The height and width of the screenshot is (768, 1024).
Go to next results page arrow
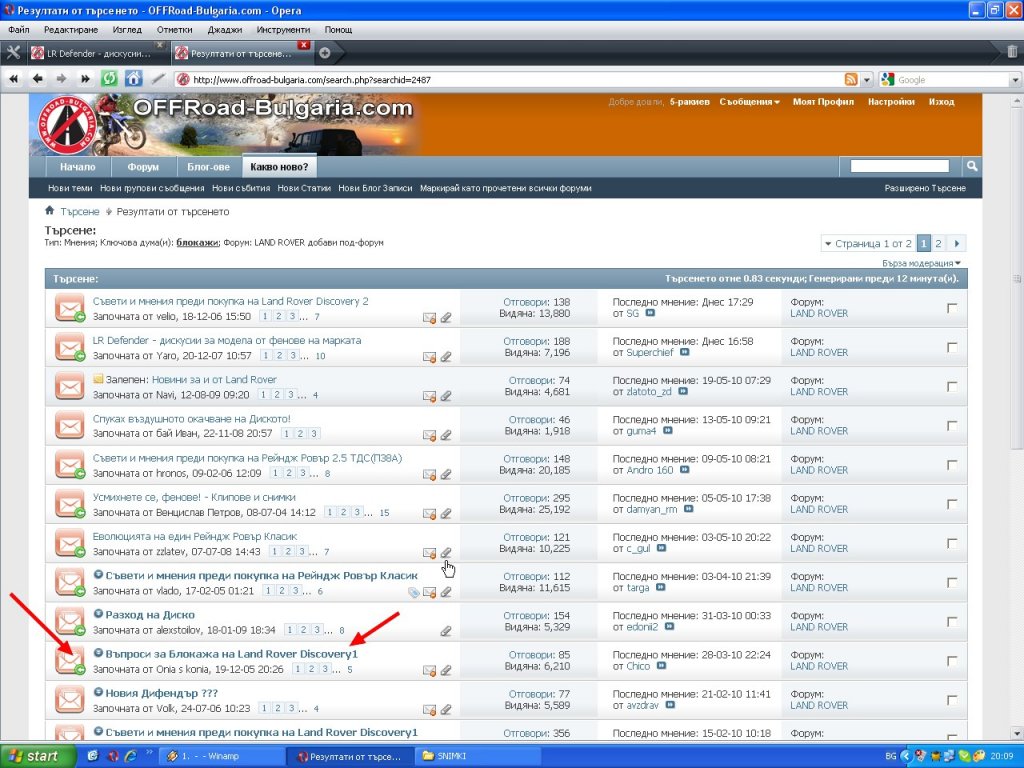[956, 244]
